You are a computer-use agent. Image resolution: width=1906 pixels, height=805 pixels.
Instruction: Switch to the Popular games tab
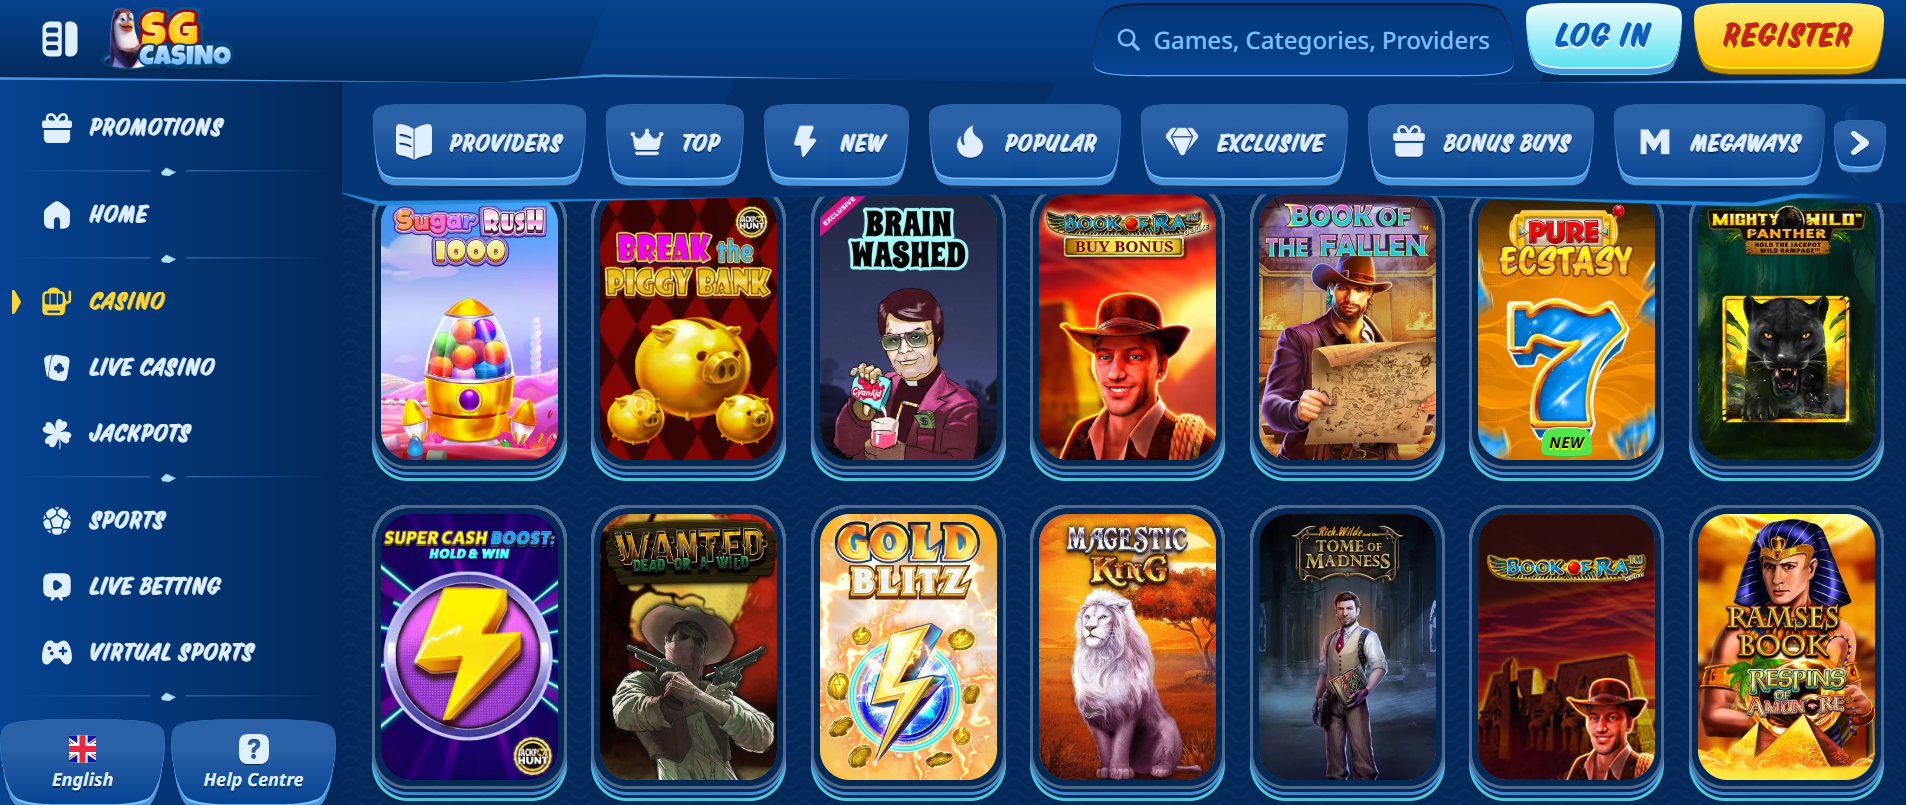pyautogui.click(x=1025, y=143)
